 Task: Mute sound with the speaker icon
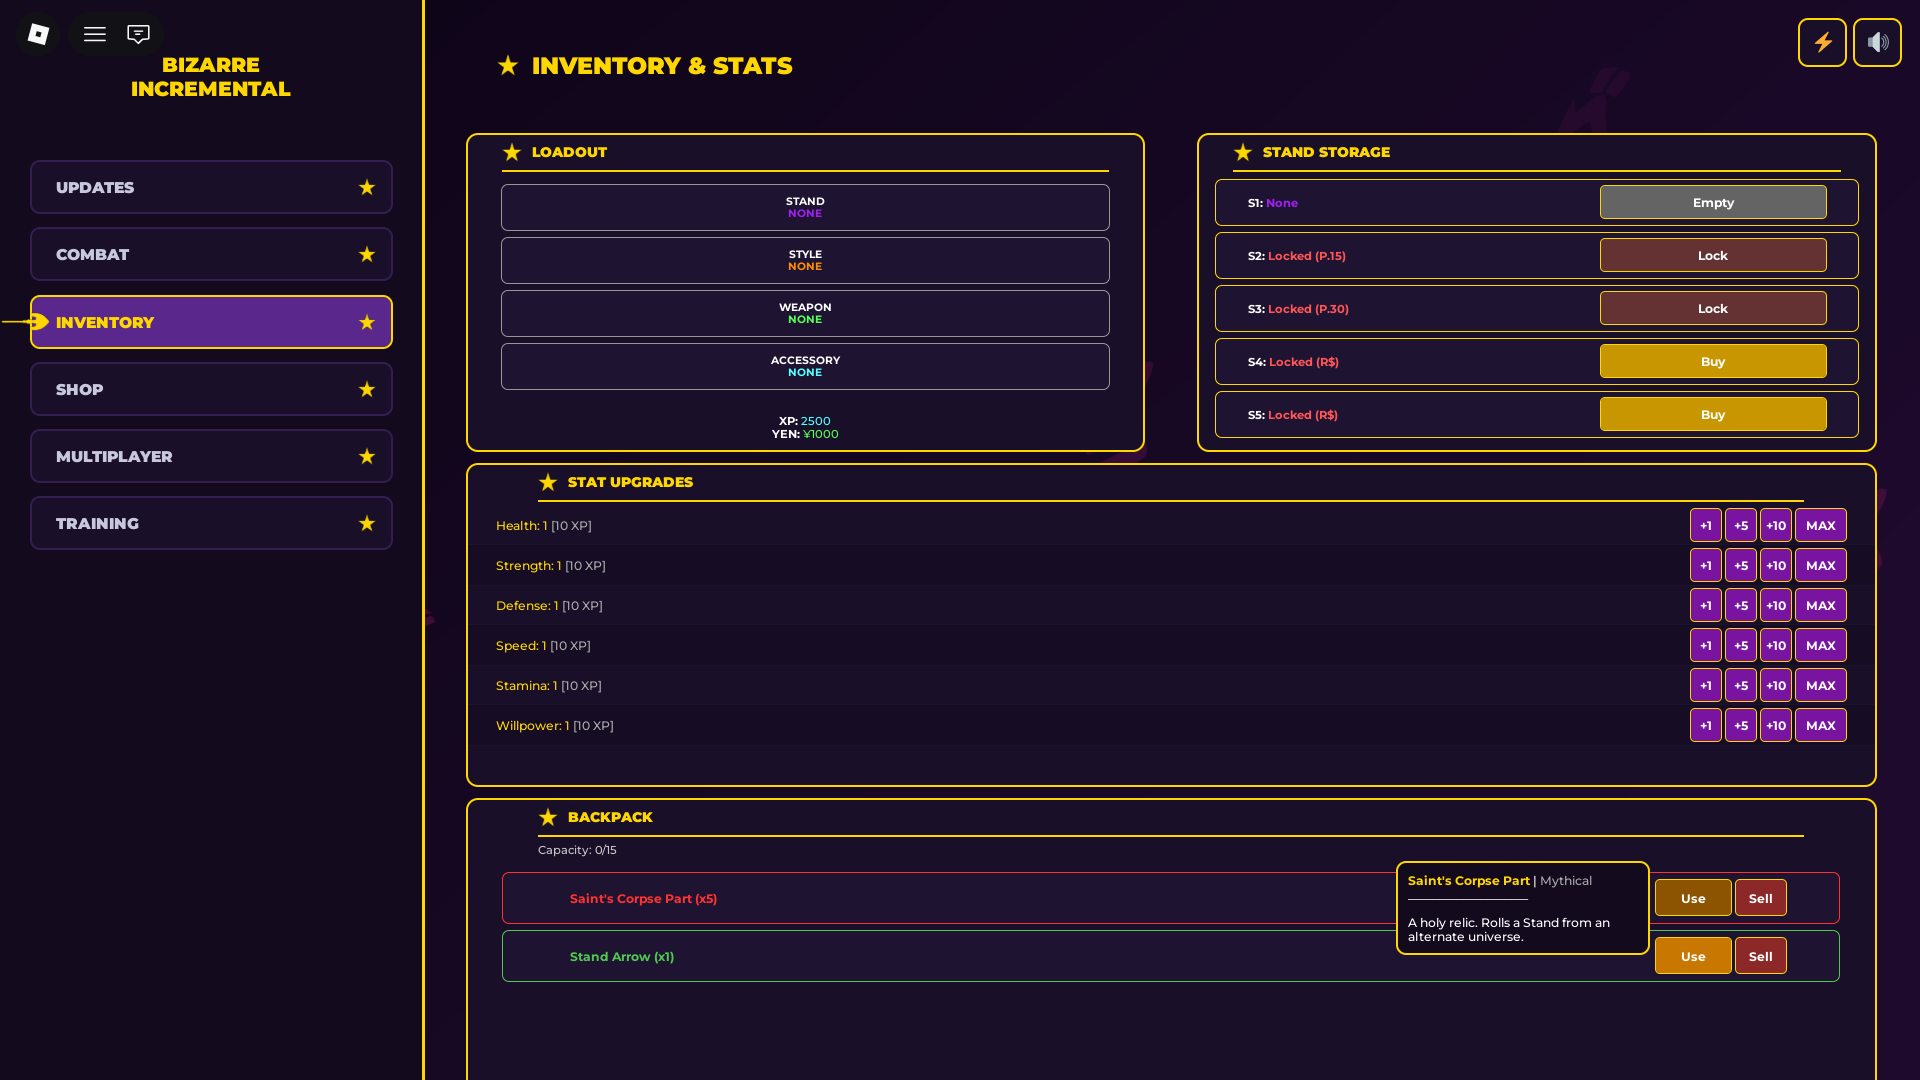coord(1877,42)
